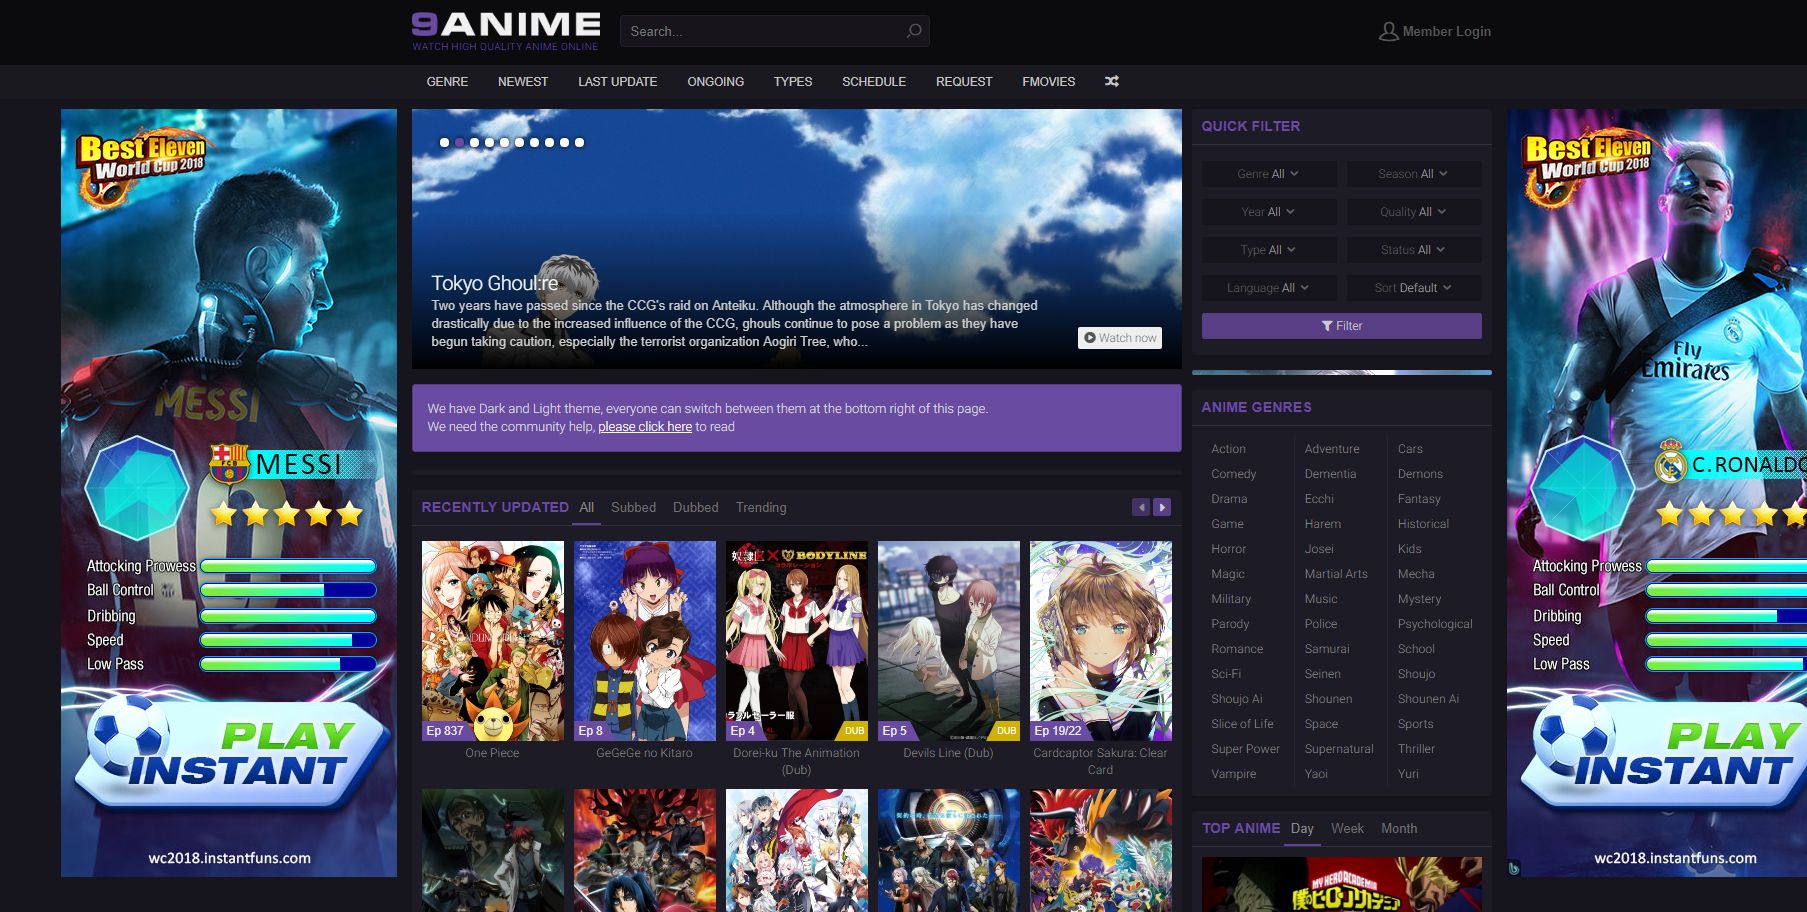
Task: Click the search magnifier icon
Action: (x=914, y=31)
